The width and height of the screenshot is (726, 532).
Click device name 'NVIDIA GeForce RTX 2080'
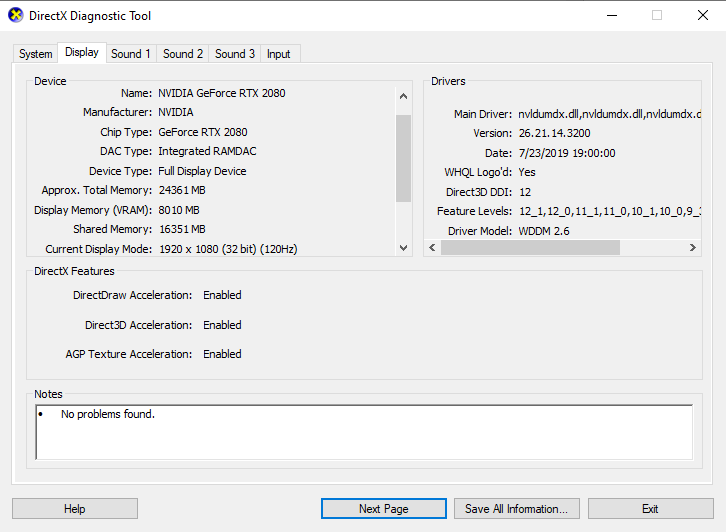coord(222,93)
